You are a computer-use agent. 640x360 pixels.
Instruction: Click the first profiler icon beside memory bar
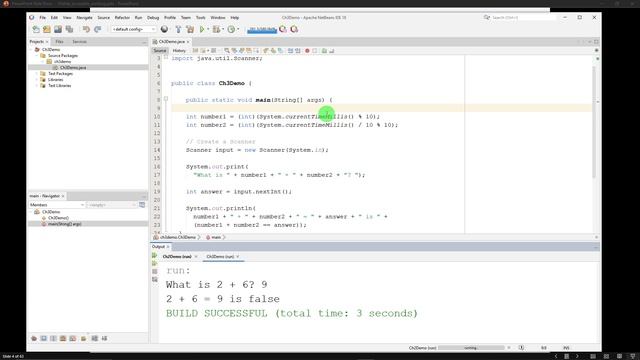click(283, 29)
